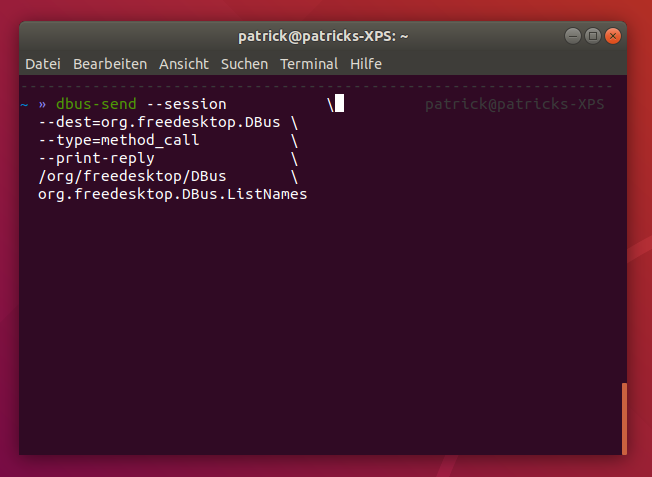Close the terminal window
This screenshot has width=652, height=477.
(x=613, y=36)
